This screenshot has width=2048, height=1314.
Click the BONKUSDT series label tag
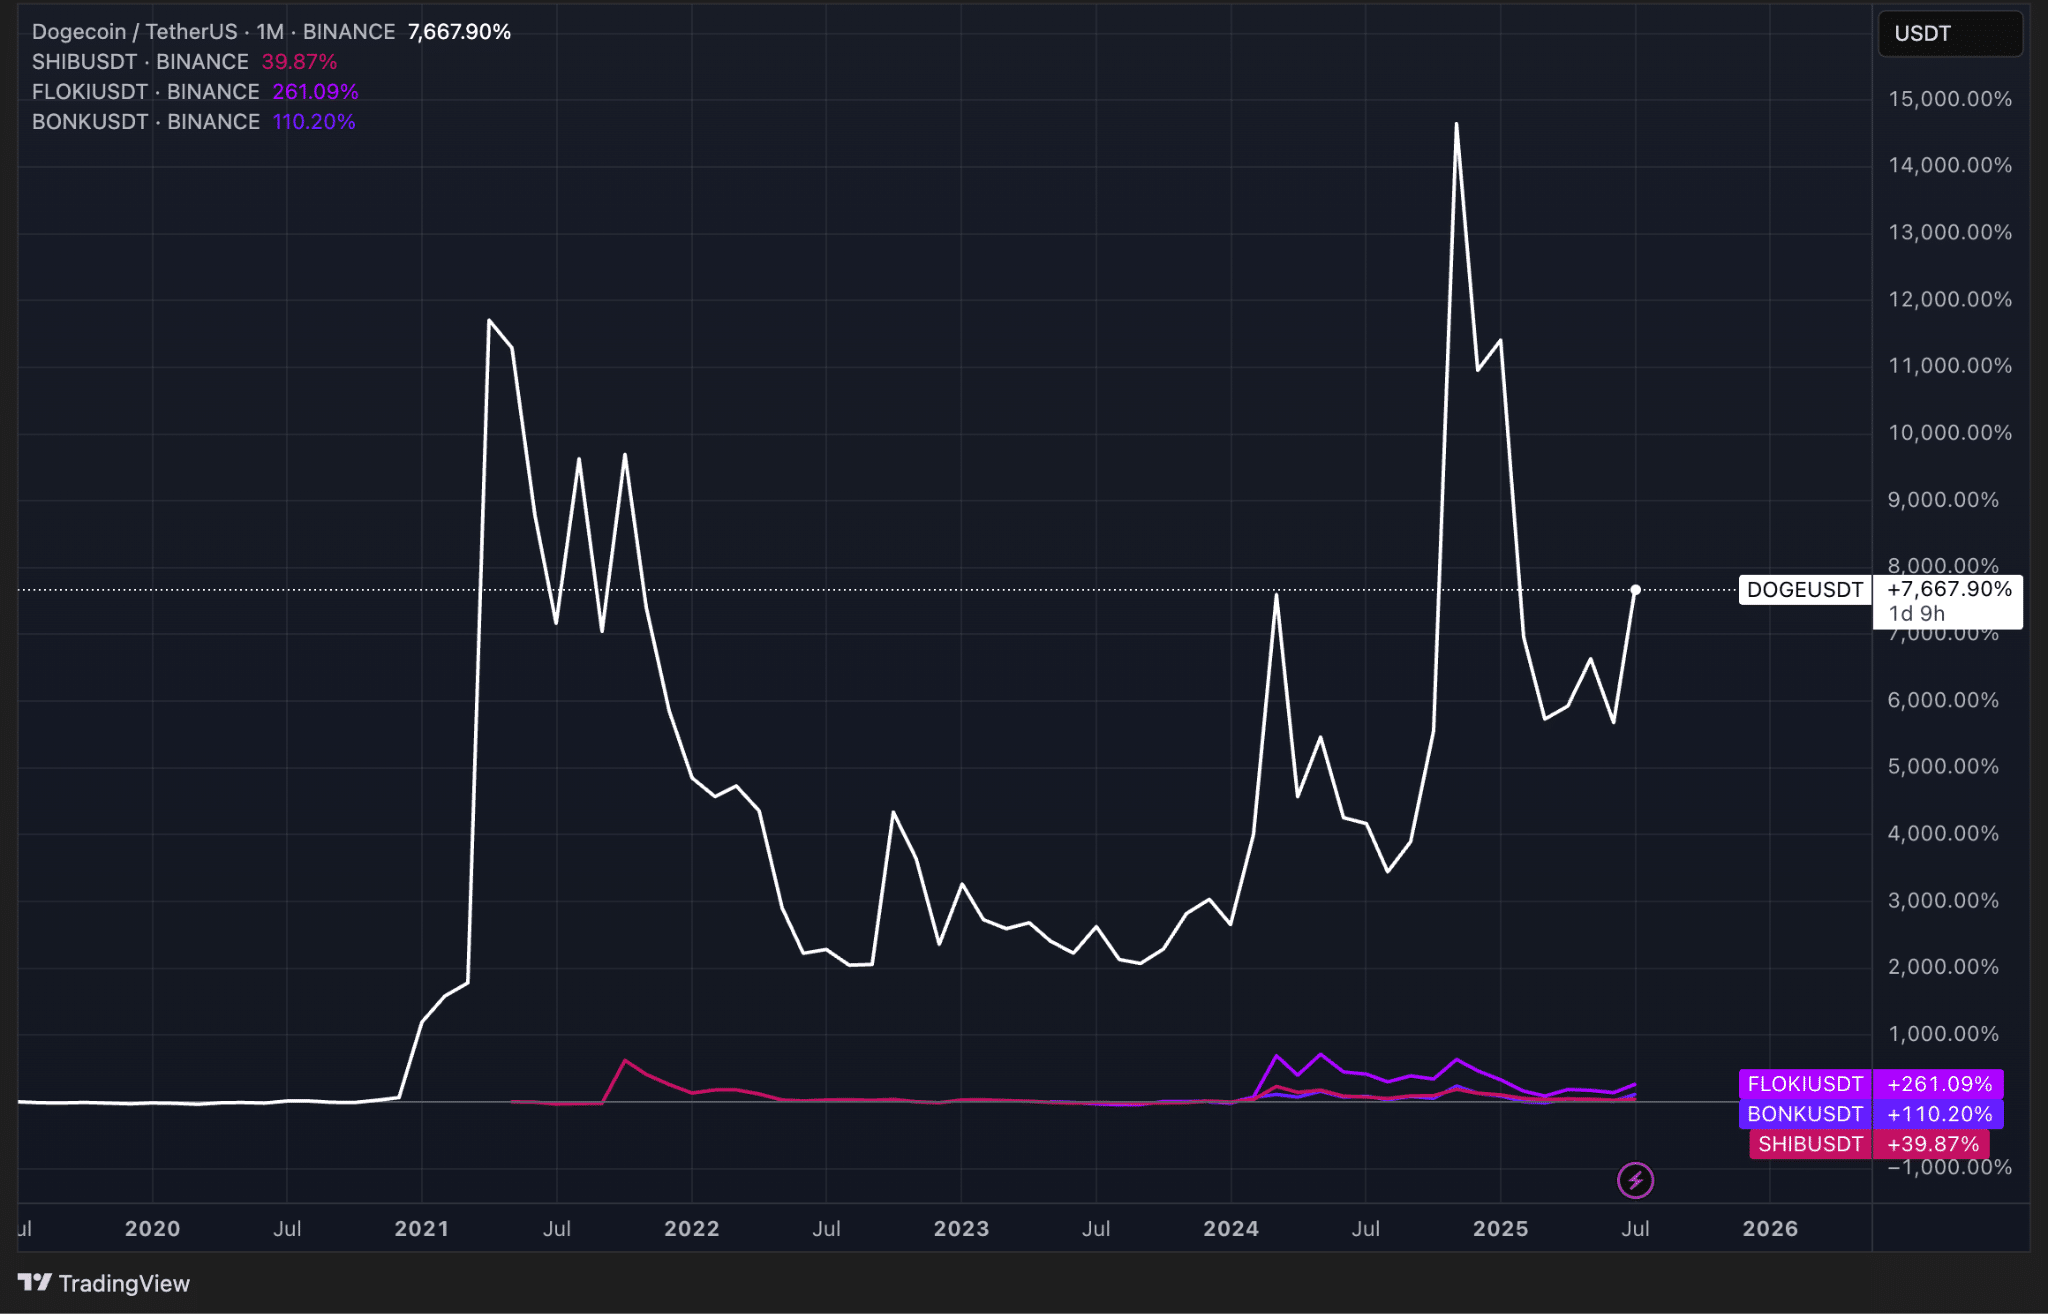pos(1805,1114)
